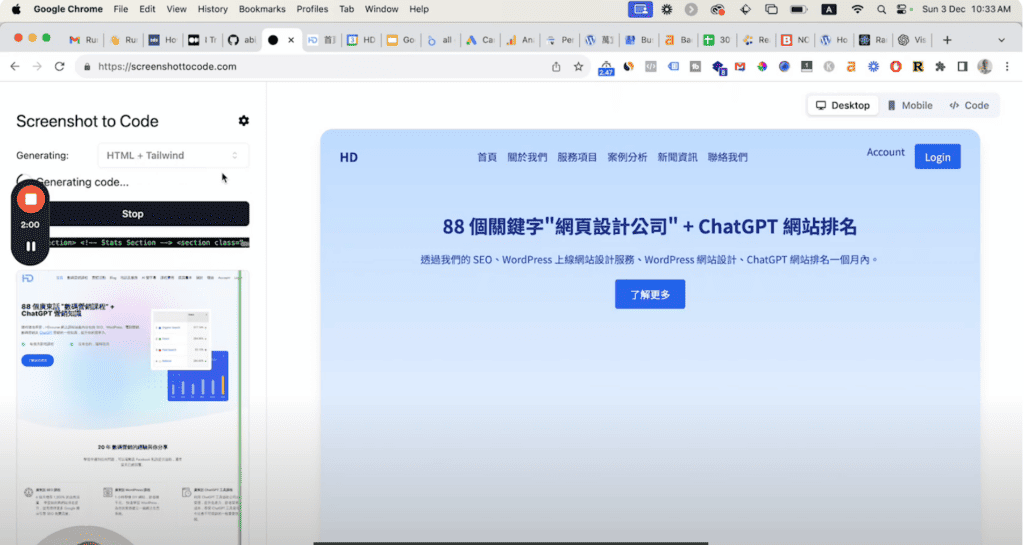
Task: Switch the preview to Mobile view
Action: [909, 105]
